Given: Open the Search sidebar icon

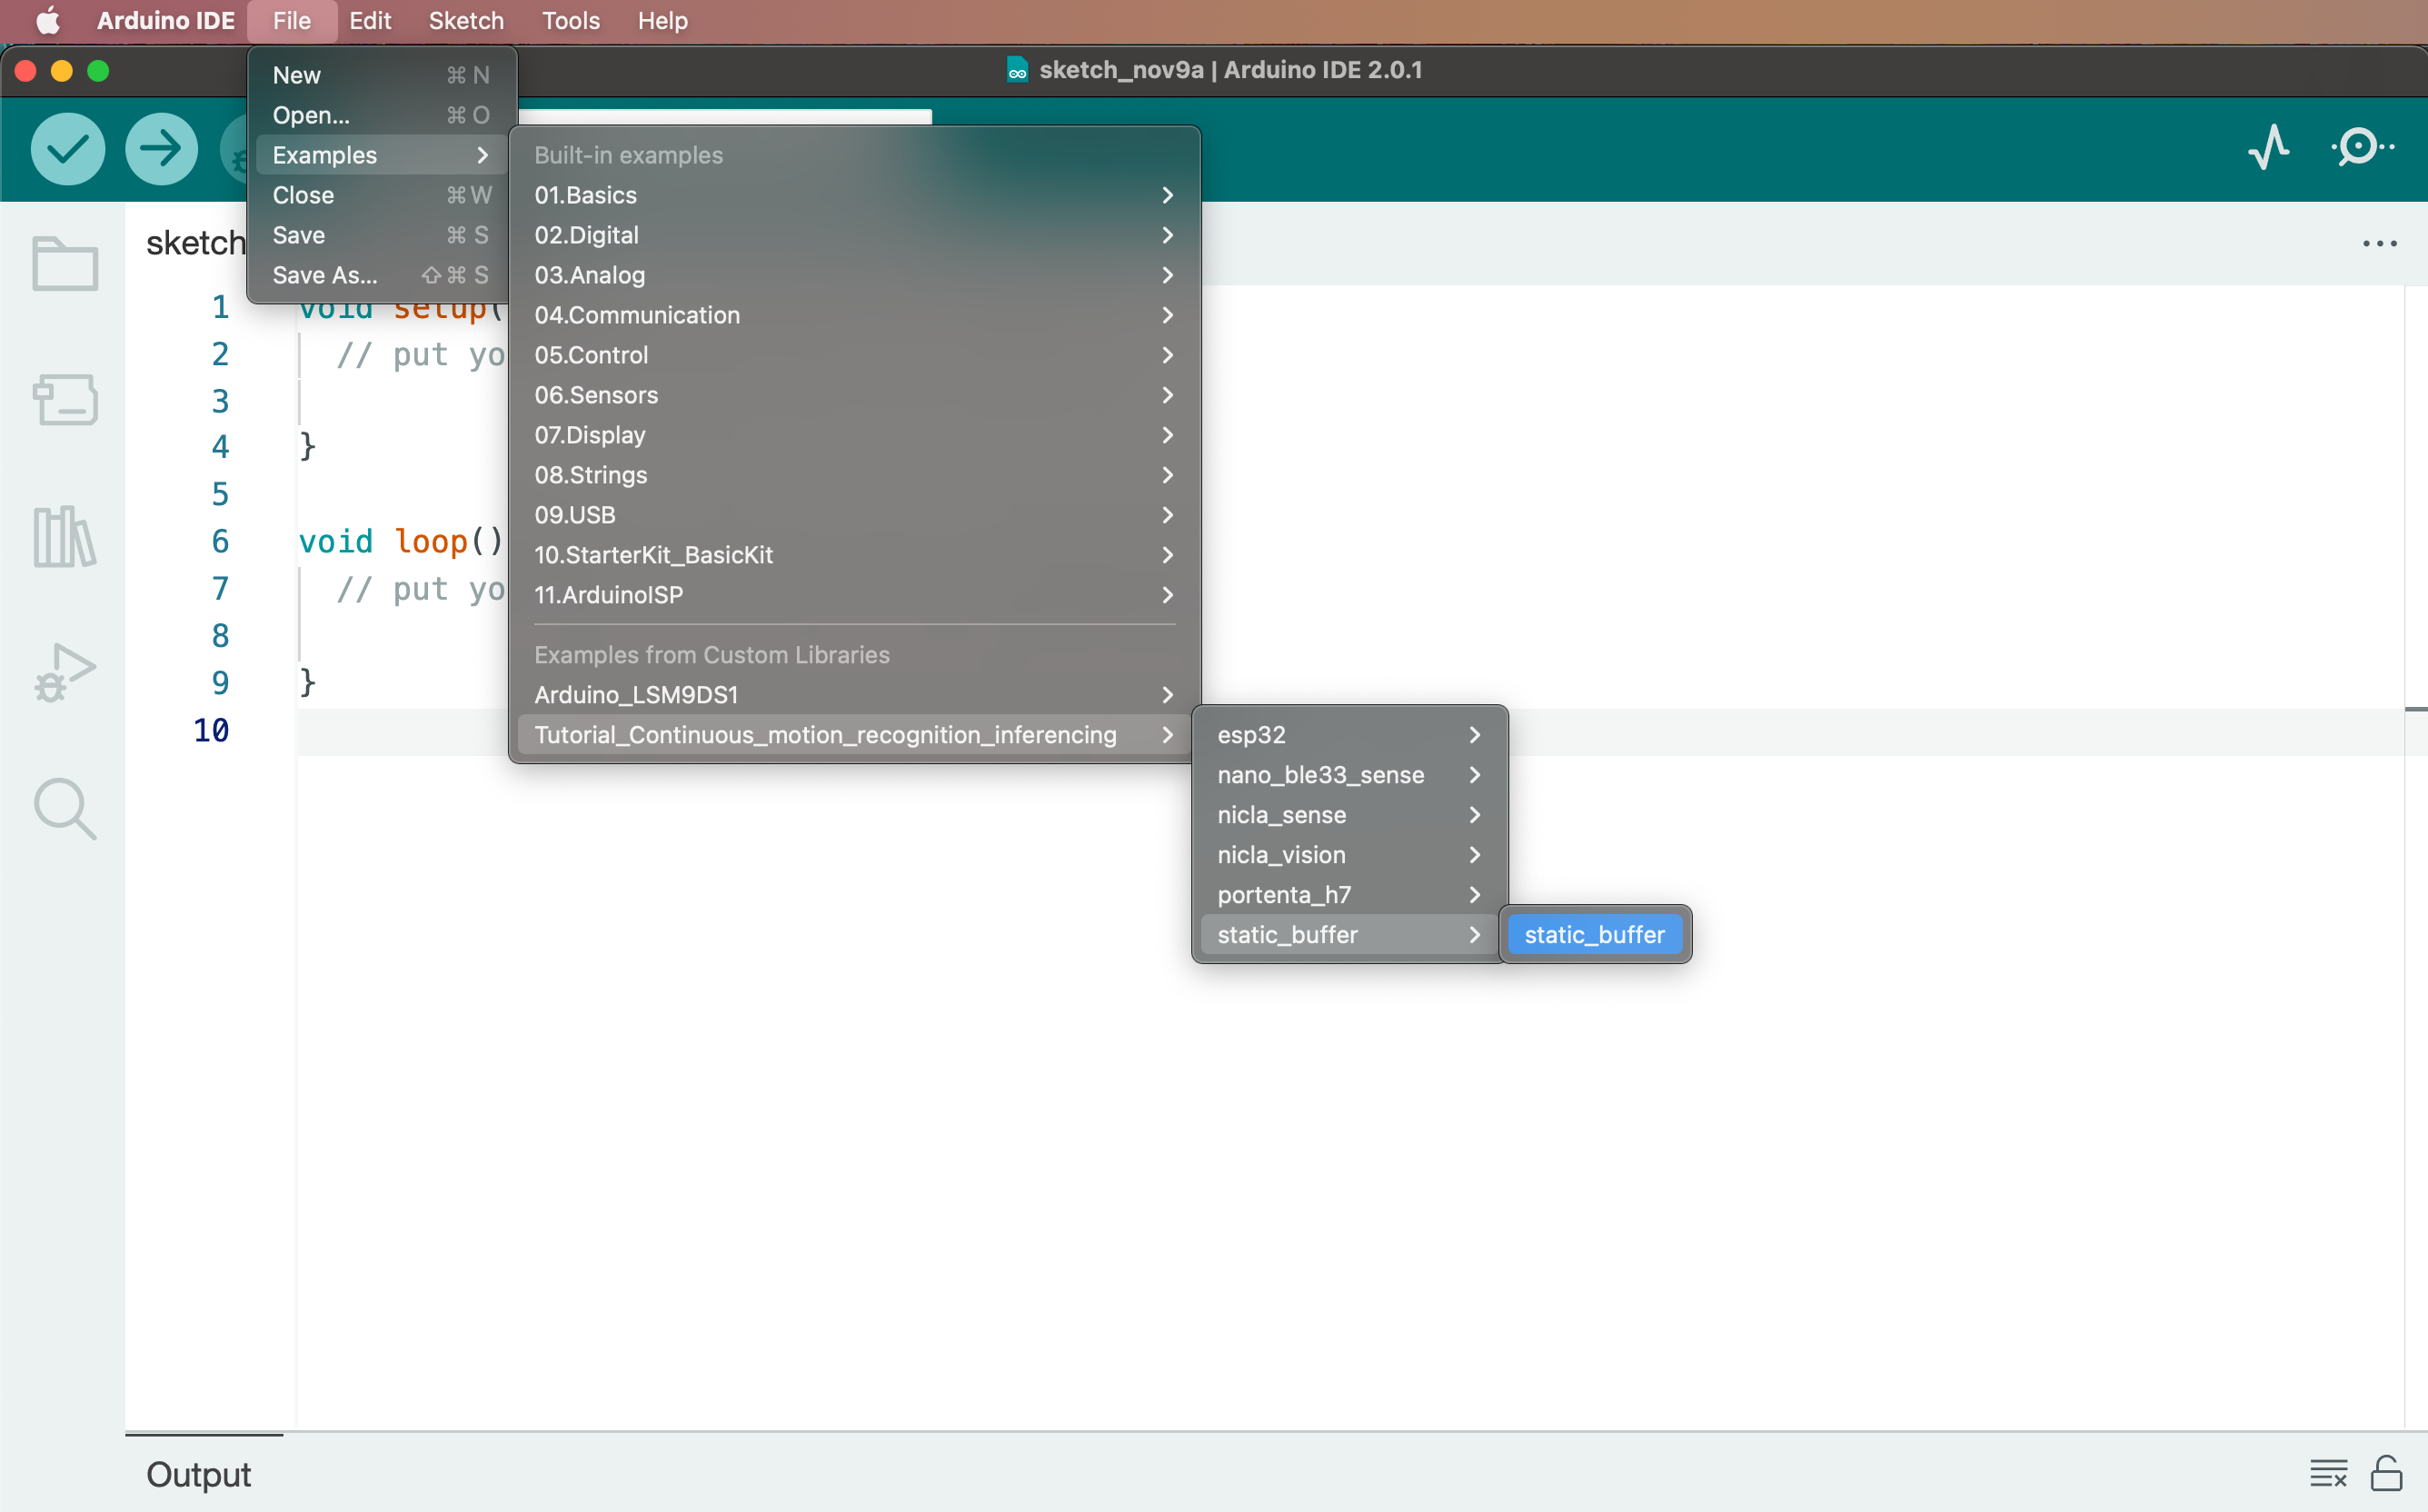Looking at the screenshot, I should (x=65, y=808).
